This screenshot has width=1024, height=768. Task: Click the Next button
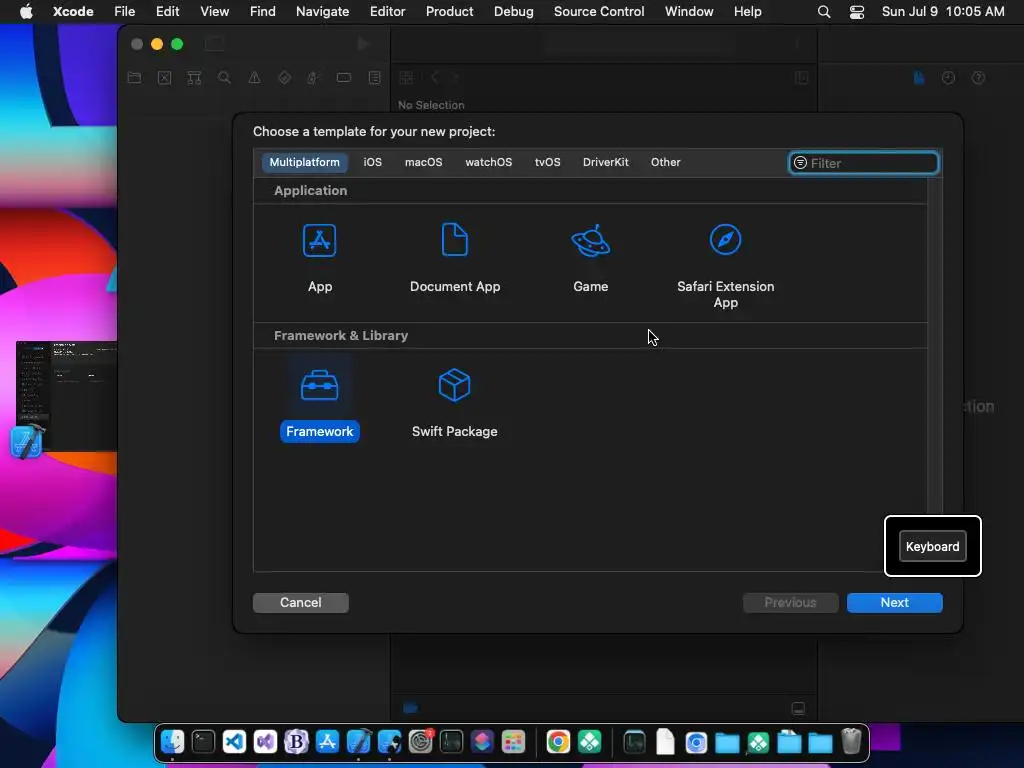point(894,602)
